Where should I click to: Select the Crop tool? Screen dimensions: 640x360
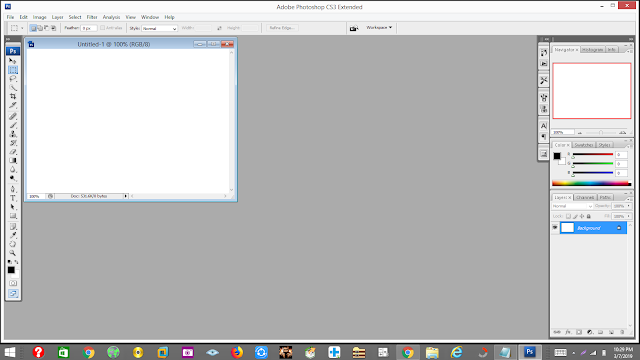point(13,97)
